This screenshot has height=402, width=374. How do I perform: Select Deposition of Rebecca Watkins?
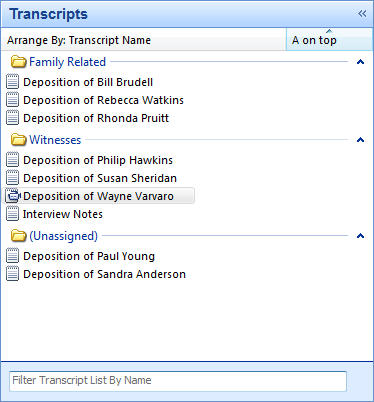coord(103,100)
